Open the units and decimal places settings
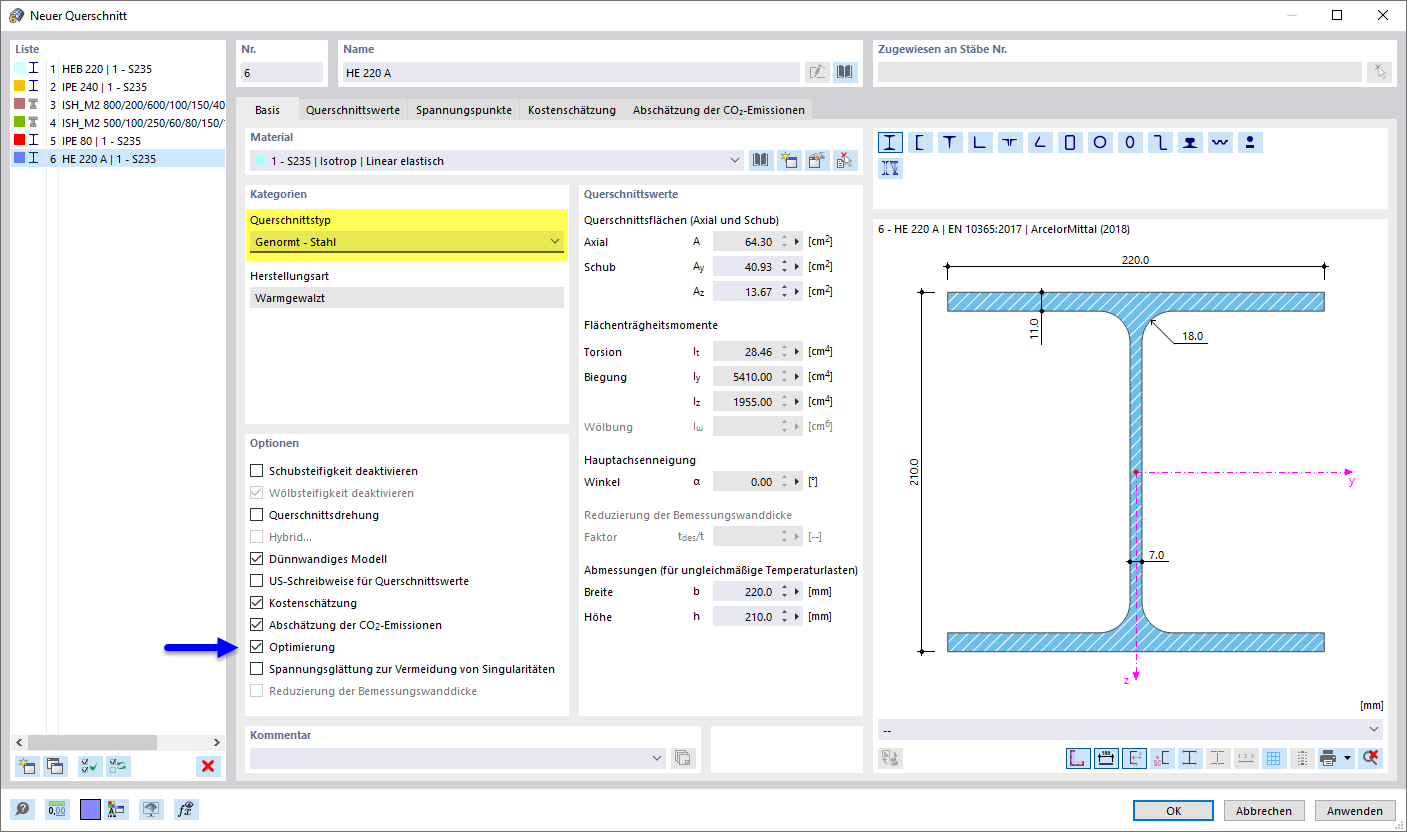Screen dimensions: 1407x832 pyautogui.click(x=57, y=810)
